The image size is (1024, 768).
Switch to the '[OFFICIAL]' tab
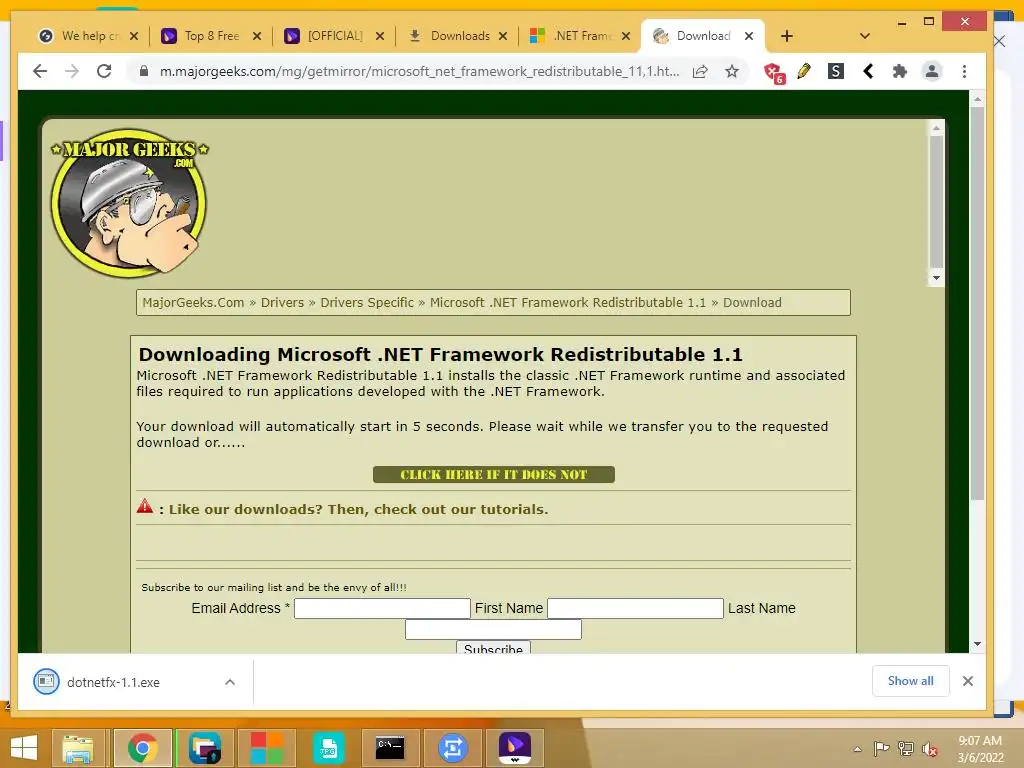[327, 36]
